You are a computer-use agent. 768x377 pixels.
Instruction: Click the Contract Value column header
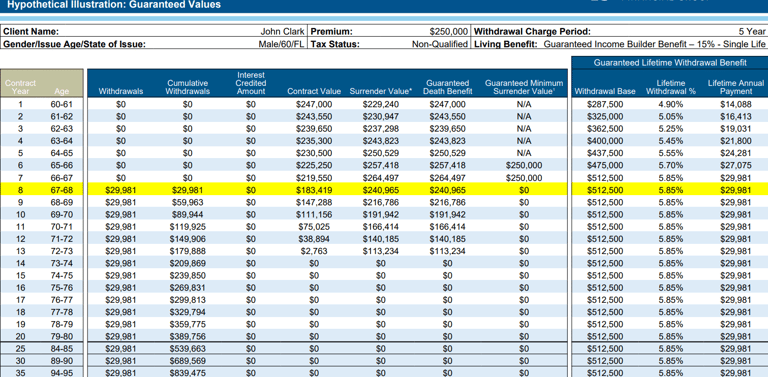click(x=314, y=92)
